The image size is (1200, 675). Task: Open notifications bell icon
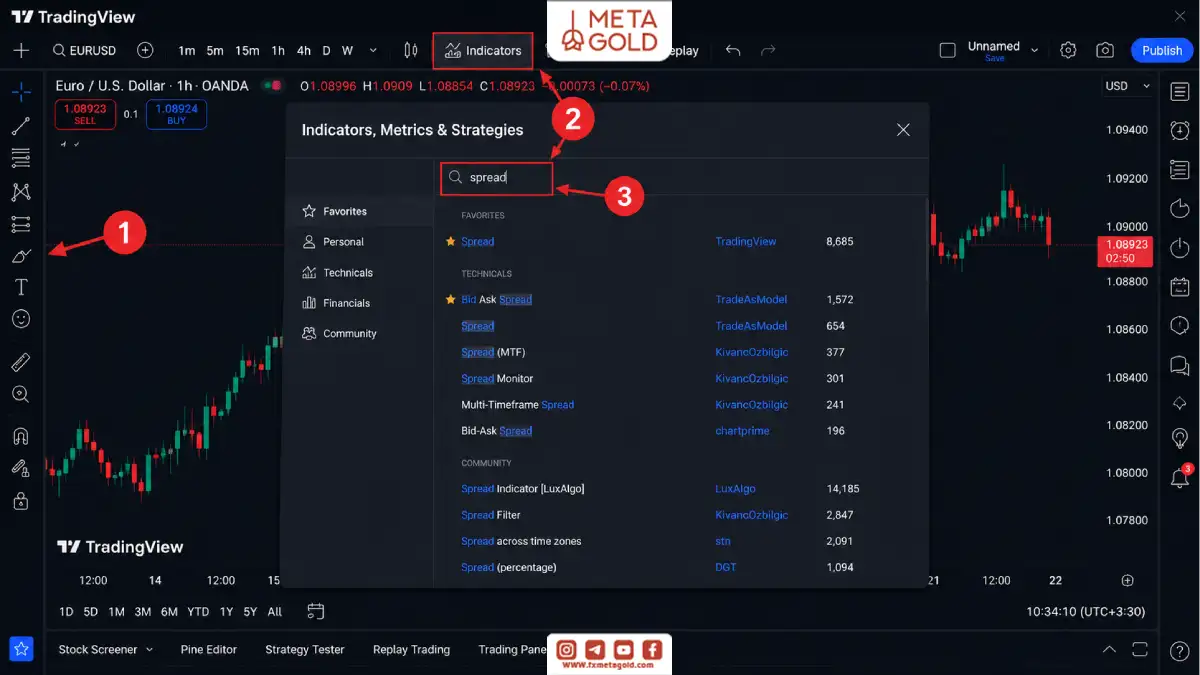pos(1179,478)
